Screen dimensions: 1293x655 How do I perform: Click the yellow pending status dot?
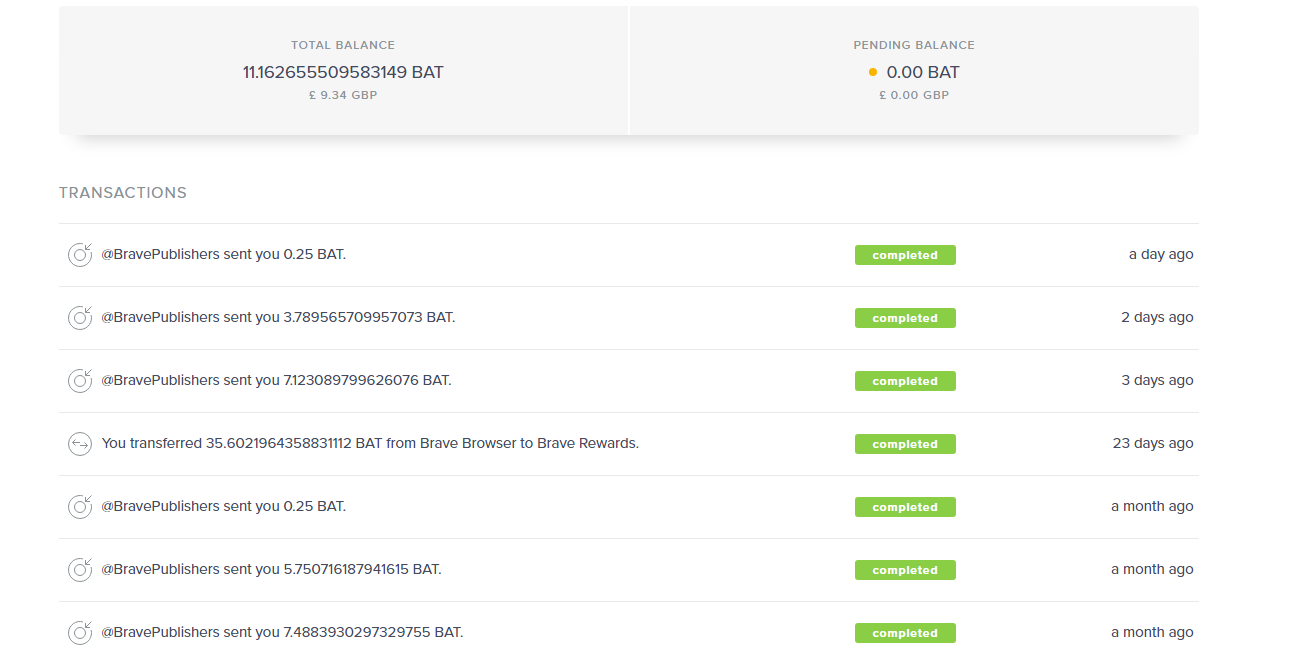(873, 72)
